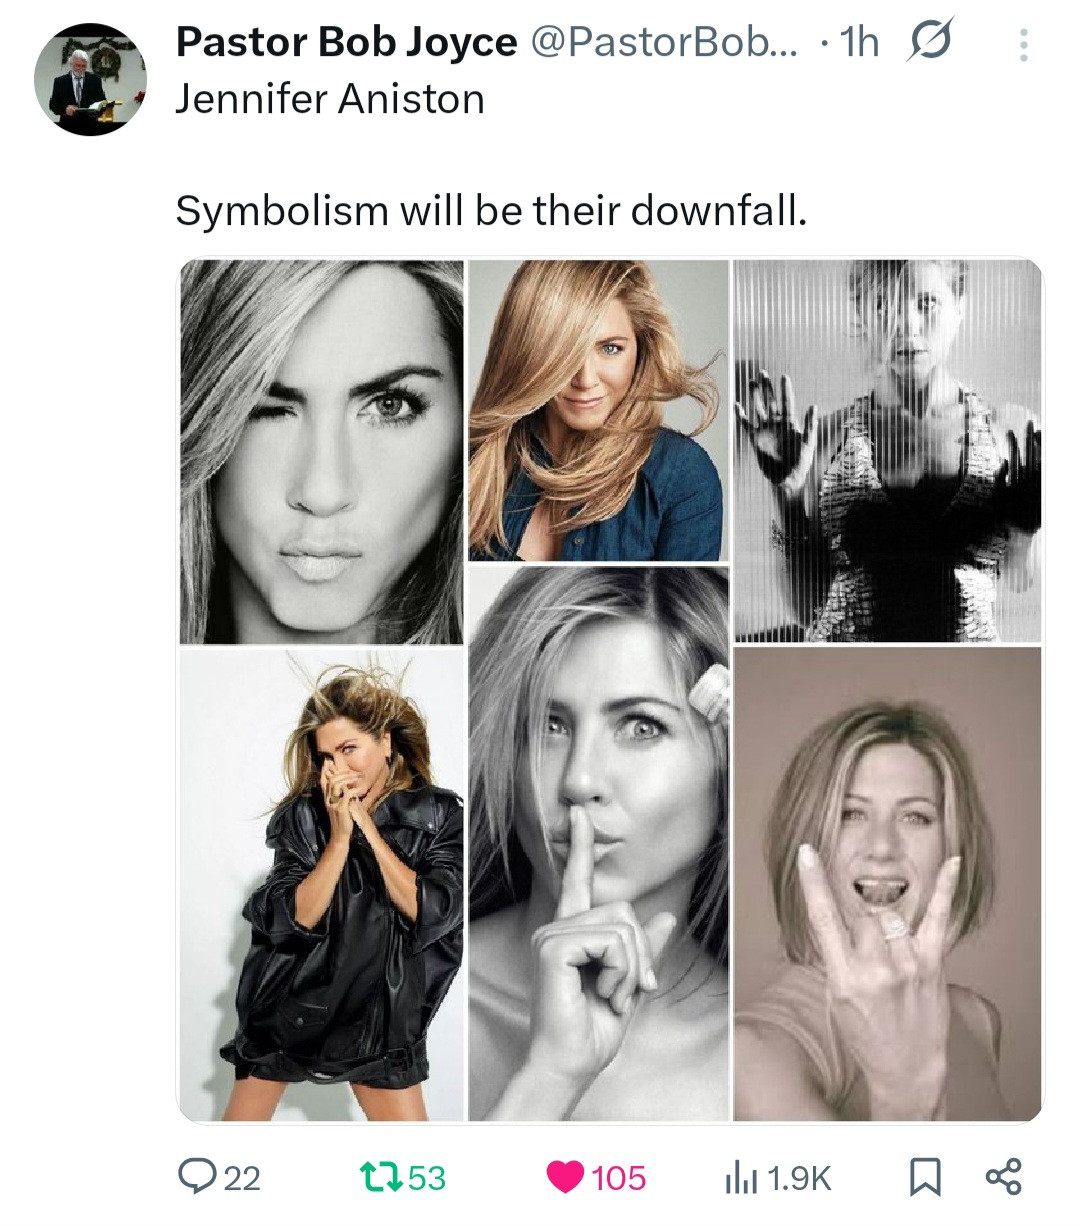Screen dimensions: 1080x1226
Task: Open the black-and-white winking close-up photo
Action: (322, 452)
